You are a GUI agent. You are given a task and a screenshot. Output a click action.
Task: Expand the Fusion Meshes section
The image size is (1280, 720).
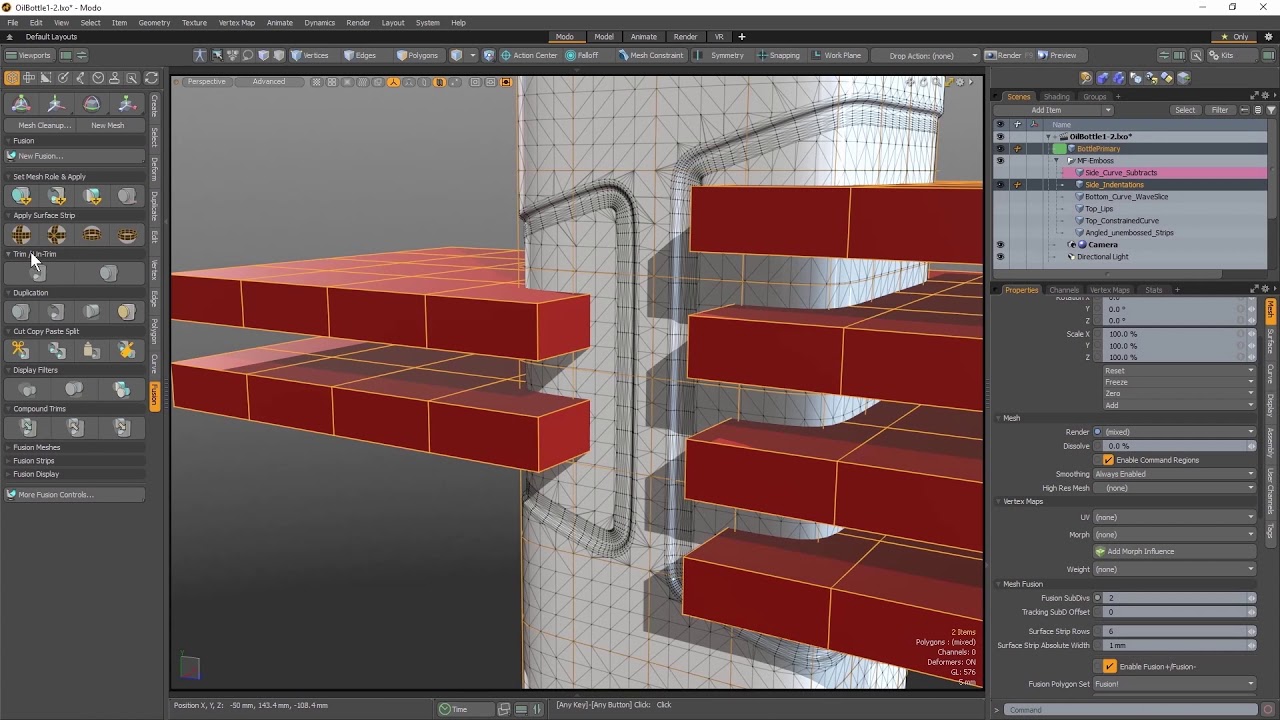point(37,447)
